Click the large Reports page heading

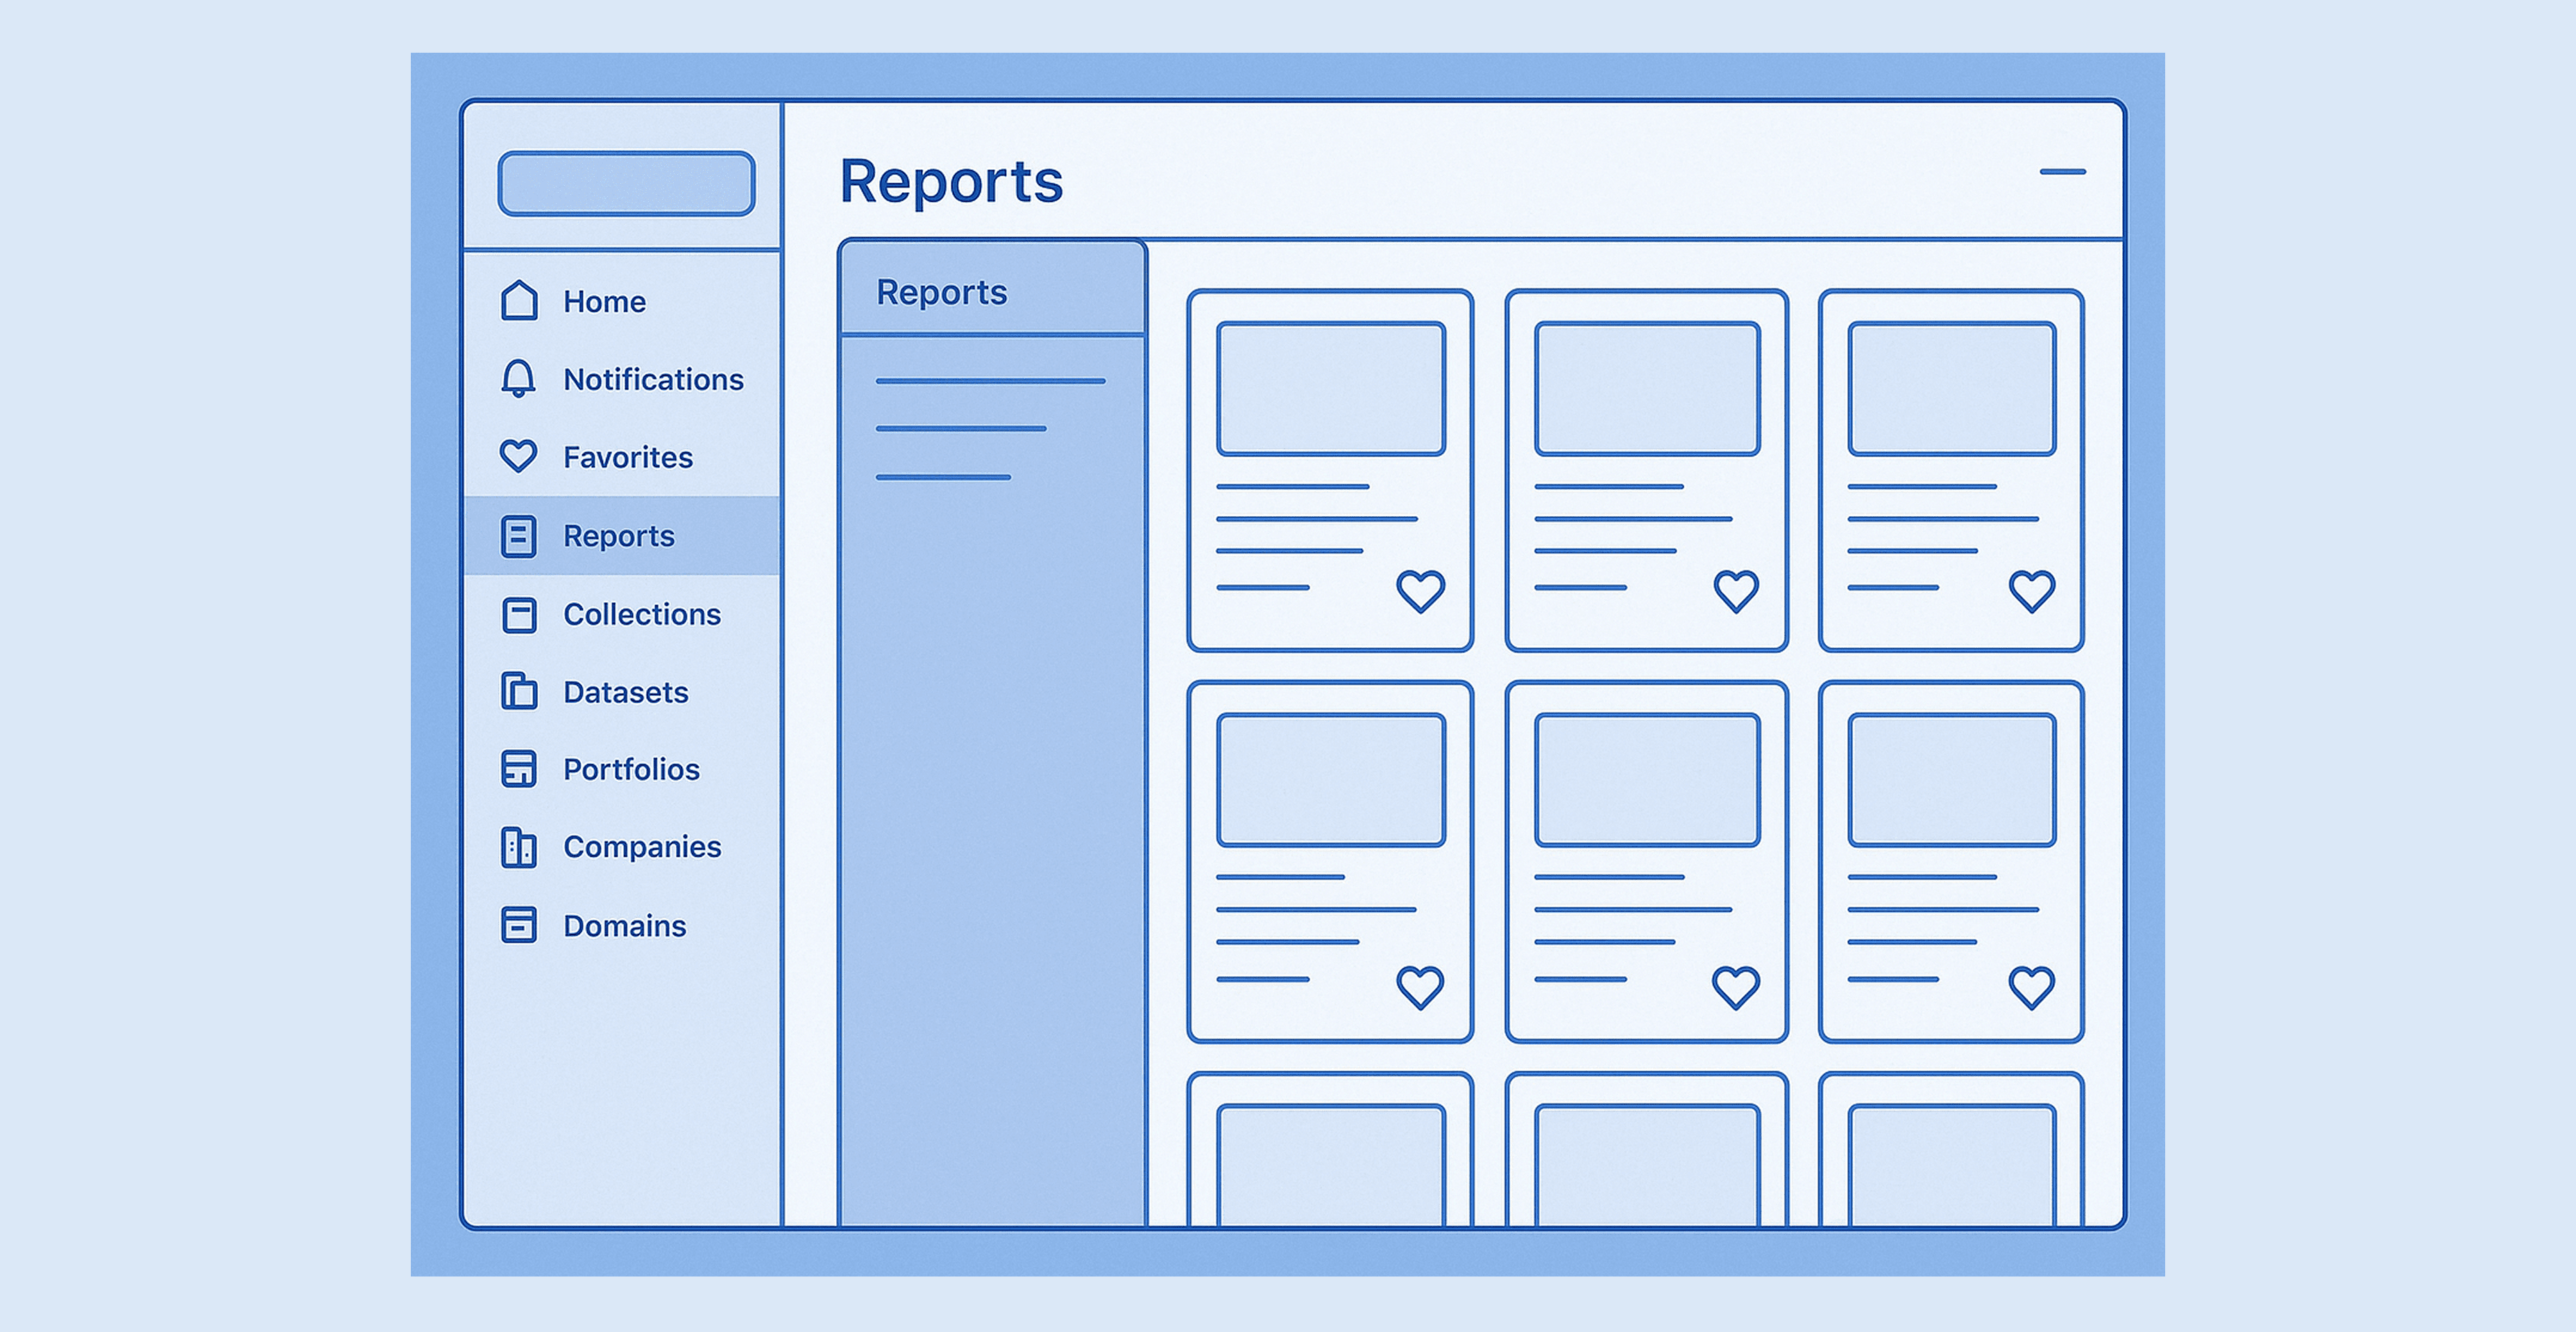[x=951, y=183]
